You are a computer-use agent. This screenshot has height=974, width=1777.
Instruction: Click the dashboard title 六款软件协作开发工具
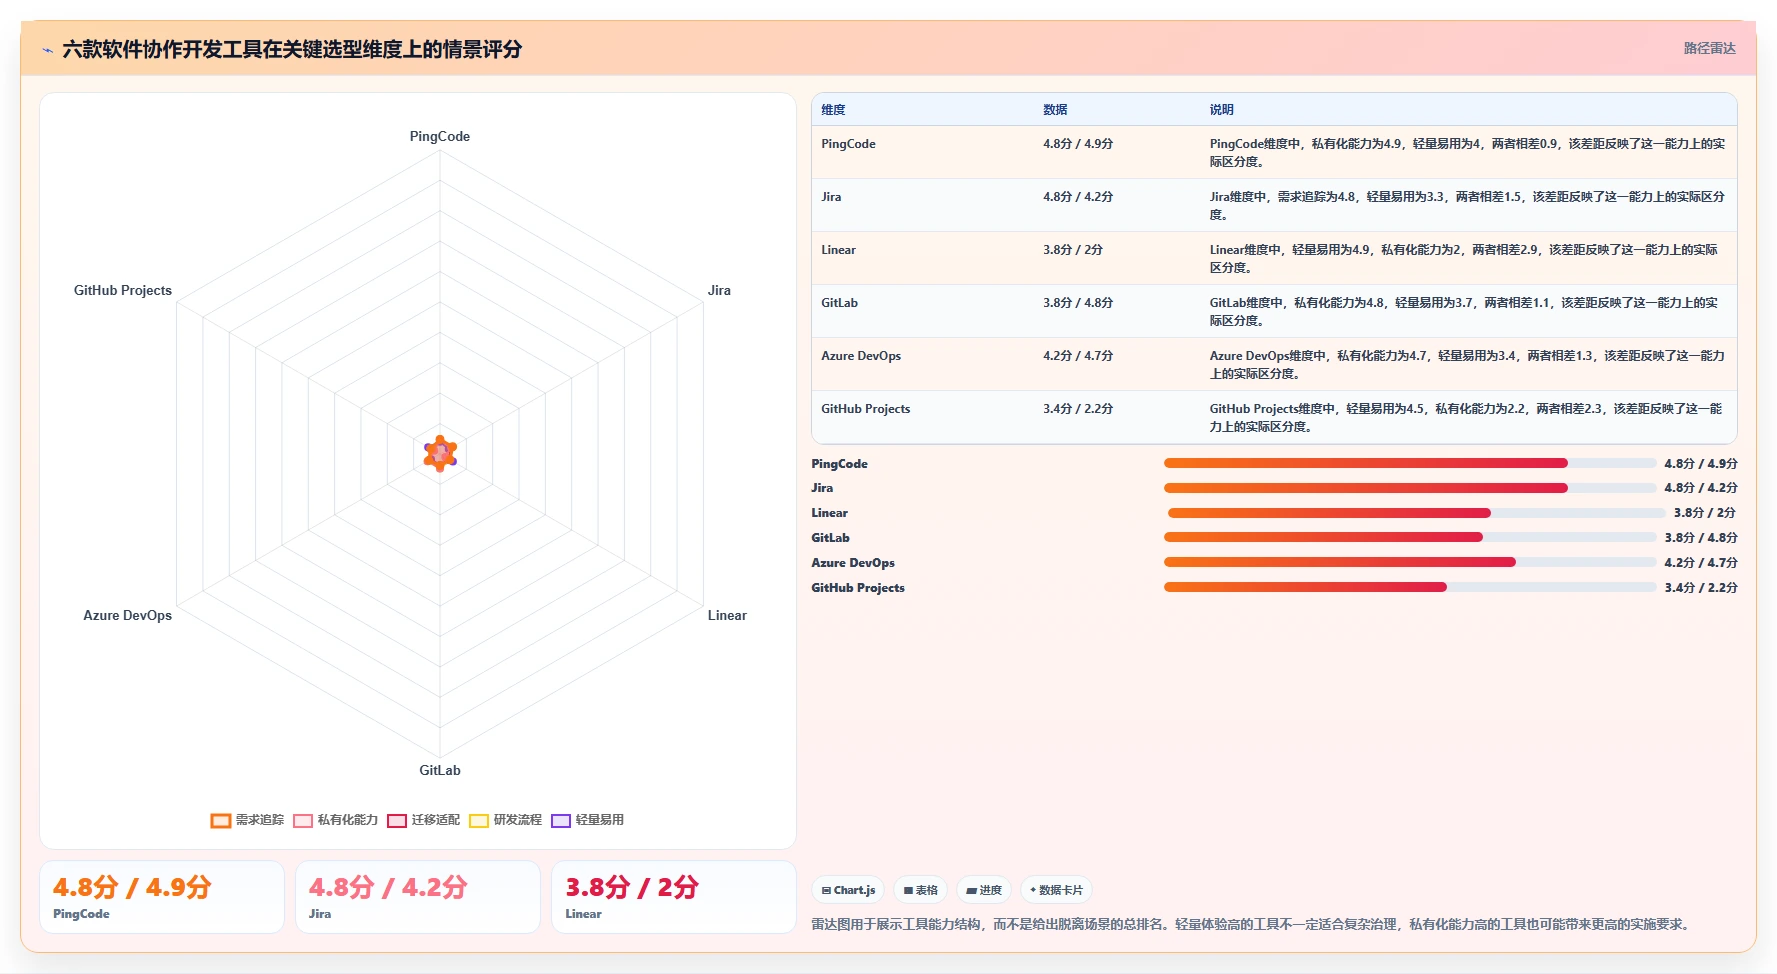click(292, 49)
